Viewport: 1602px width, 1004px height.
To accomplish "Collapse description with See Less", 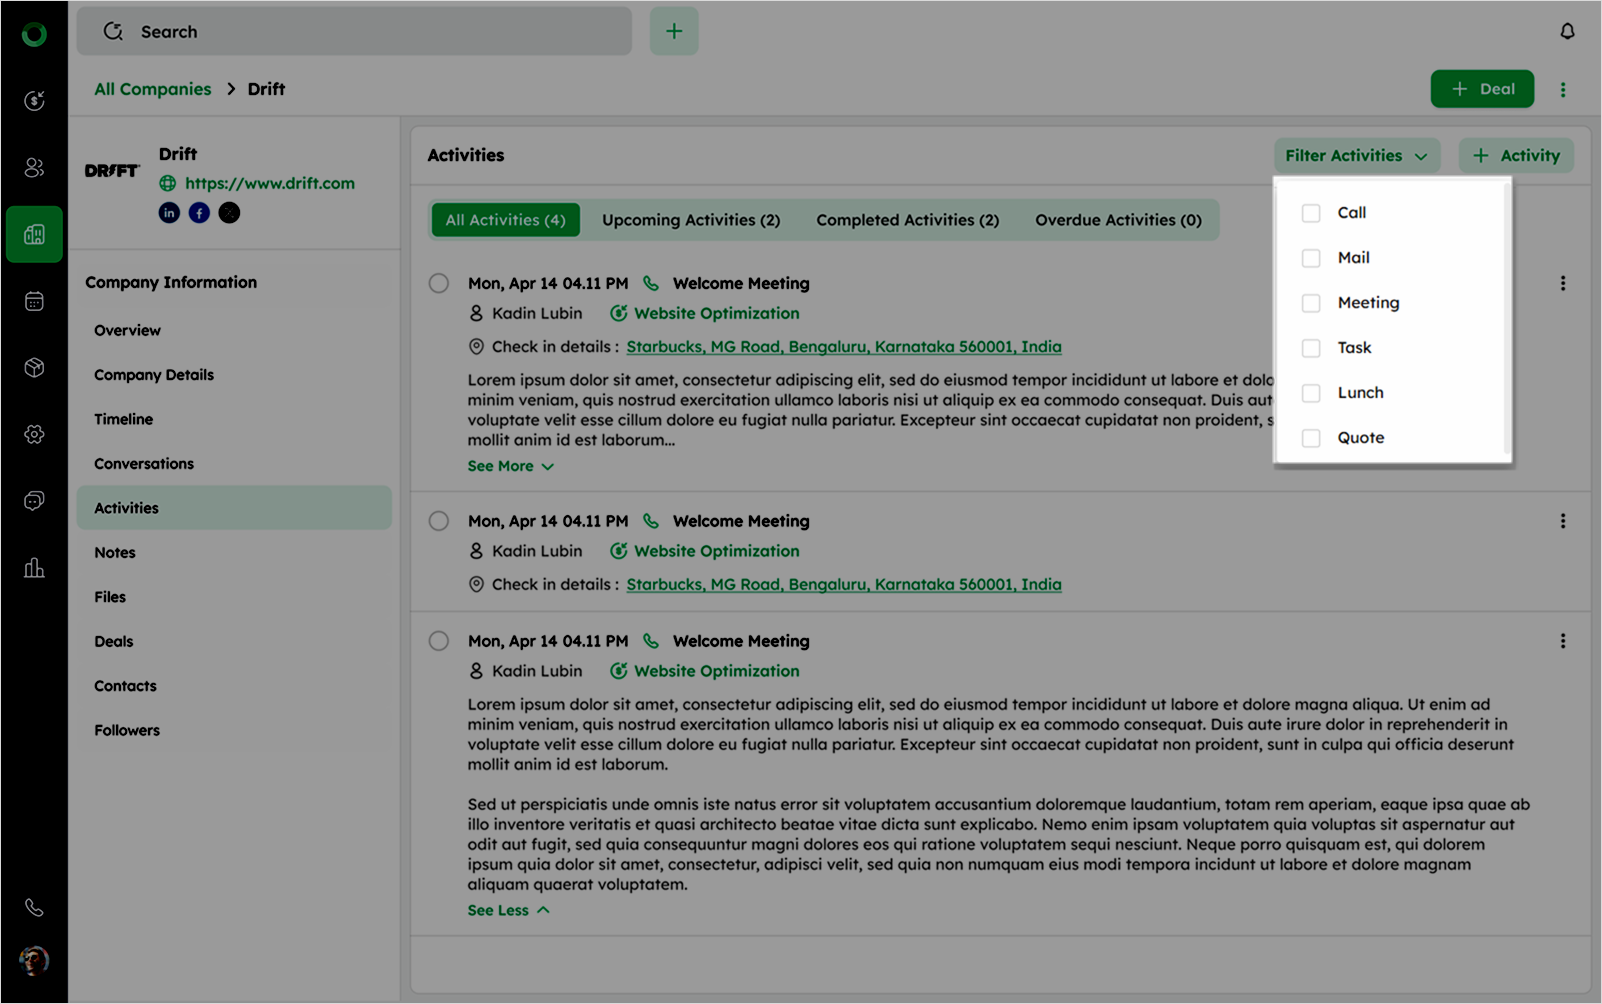I will tap(508, 910).
